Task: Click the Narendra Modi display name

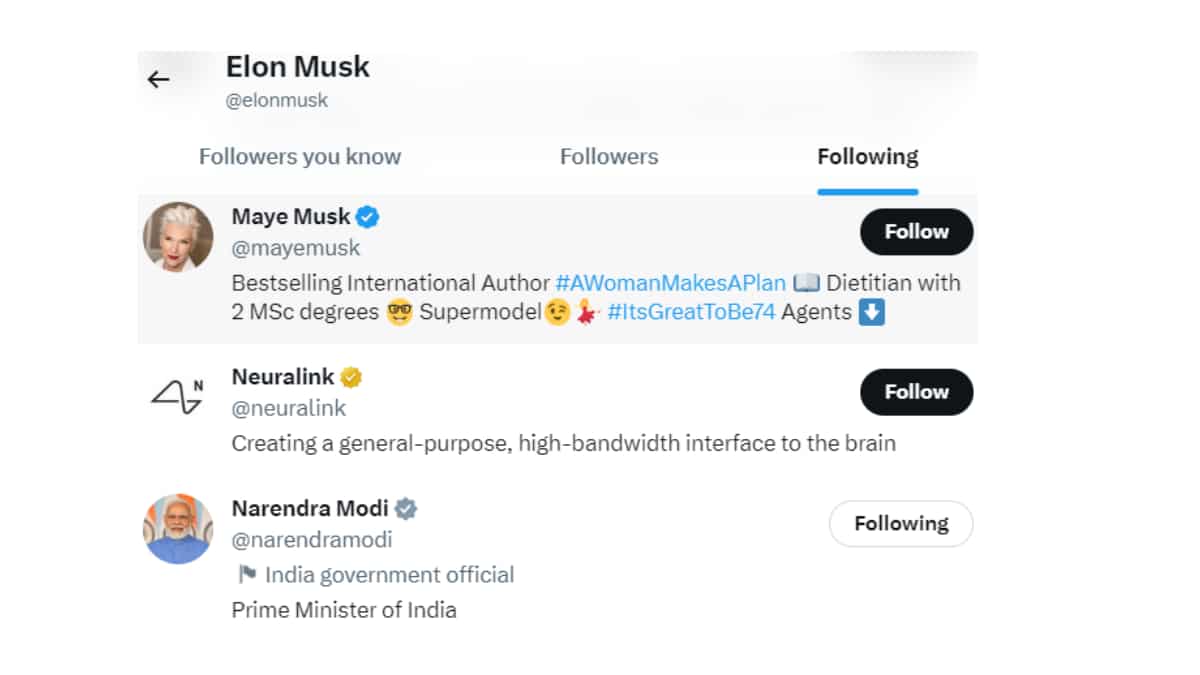Action: click(x=310, y=508)
